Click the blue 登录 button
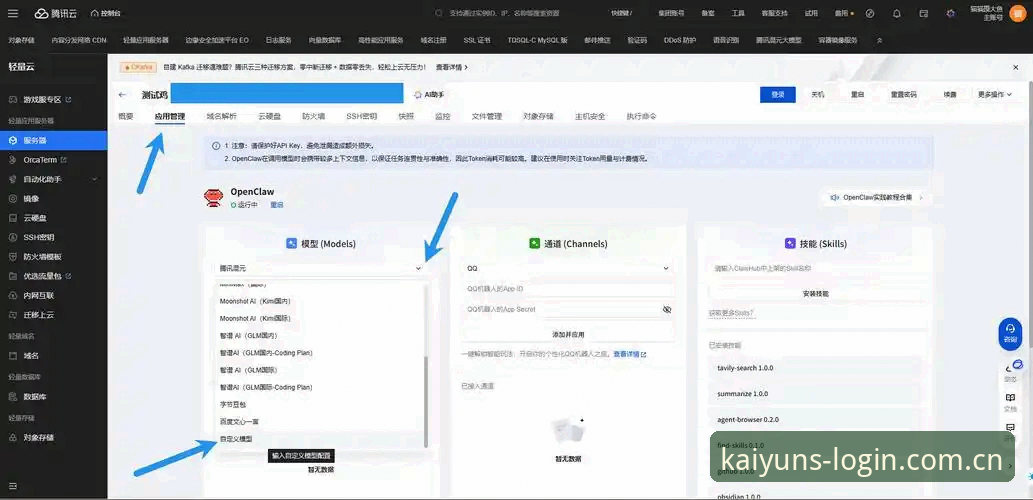Screen dimensions: 1033x500 [777, 95]
